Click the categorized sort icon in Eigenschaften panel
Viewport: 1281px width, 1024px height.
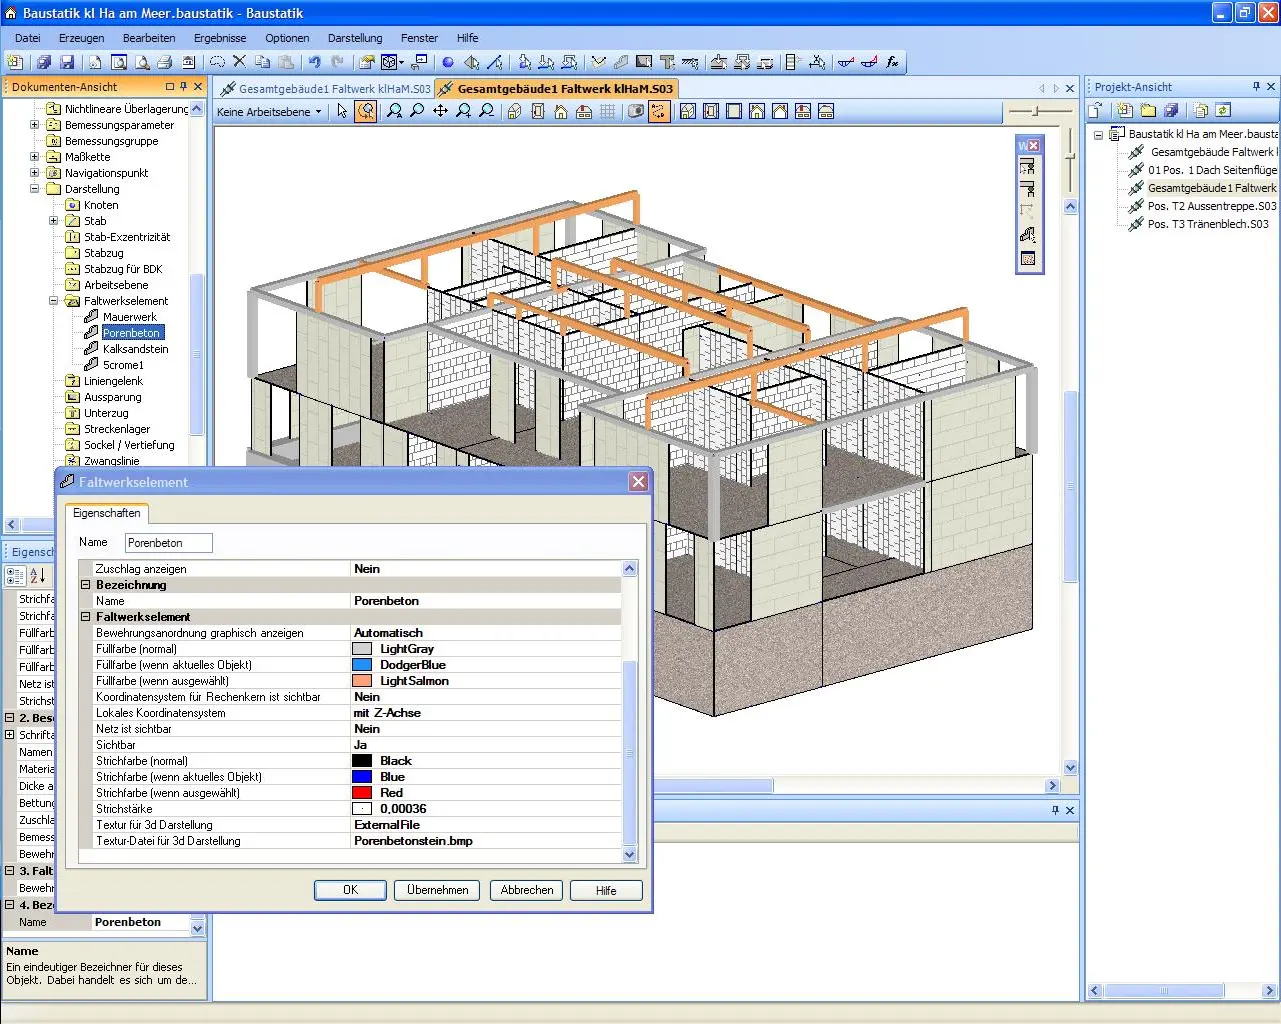(15, 576)
